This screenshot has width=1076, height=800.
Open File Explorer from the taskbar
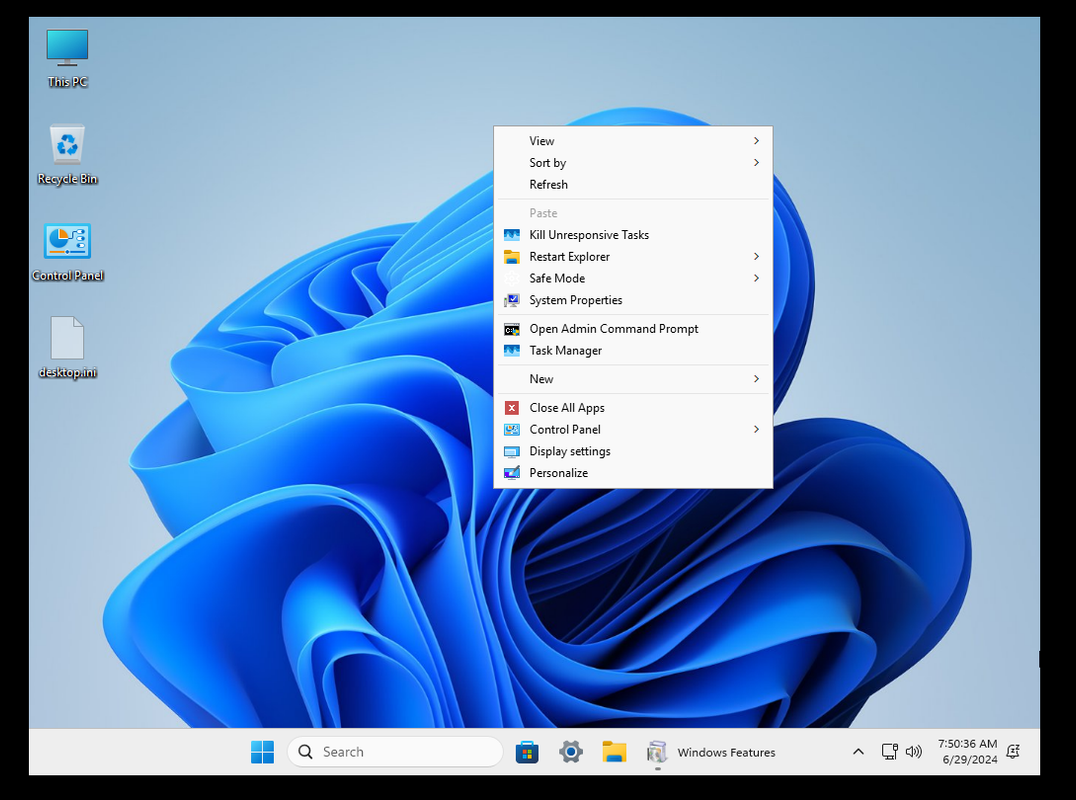pyautogui.click(x=614, y=752)
